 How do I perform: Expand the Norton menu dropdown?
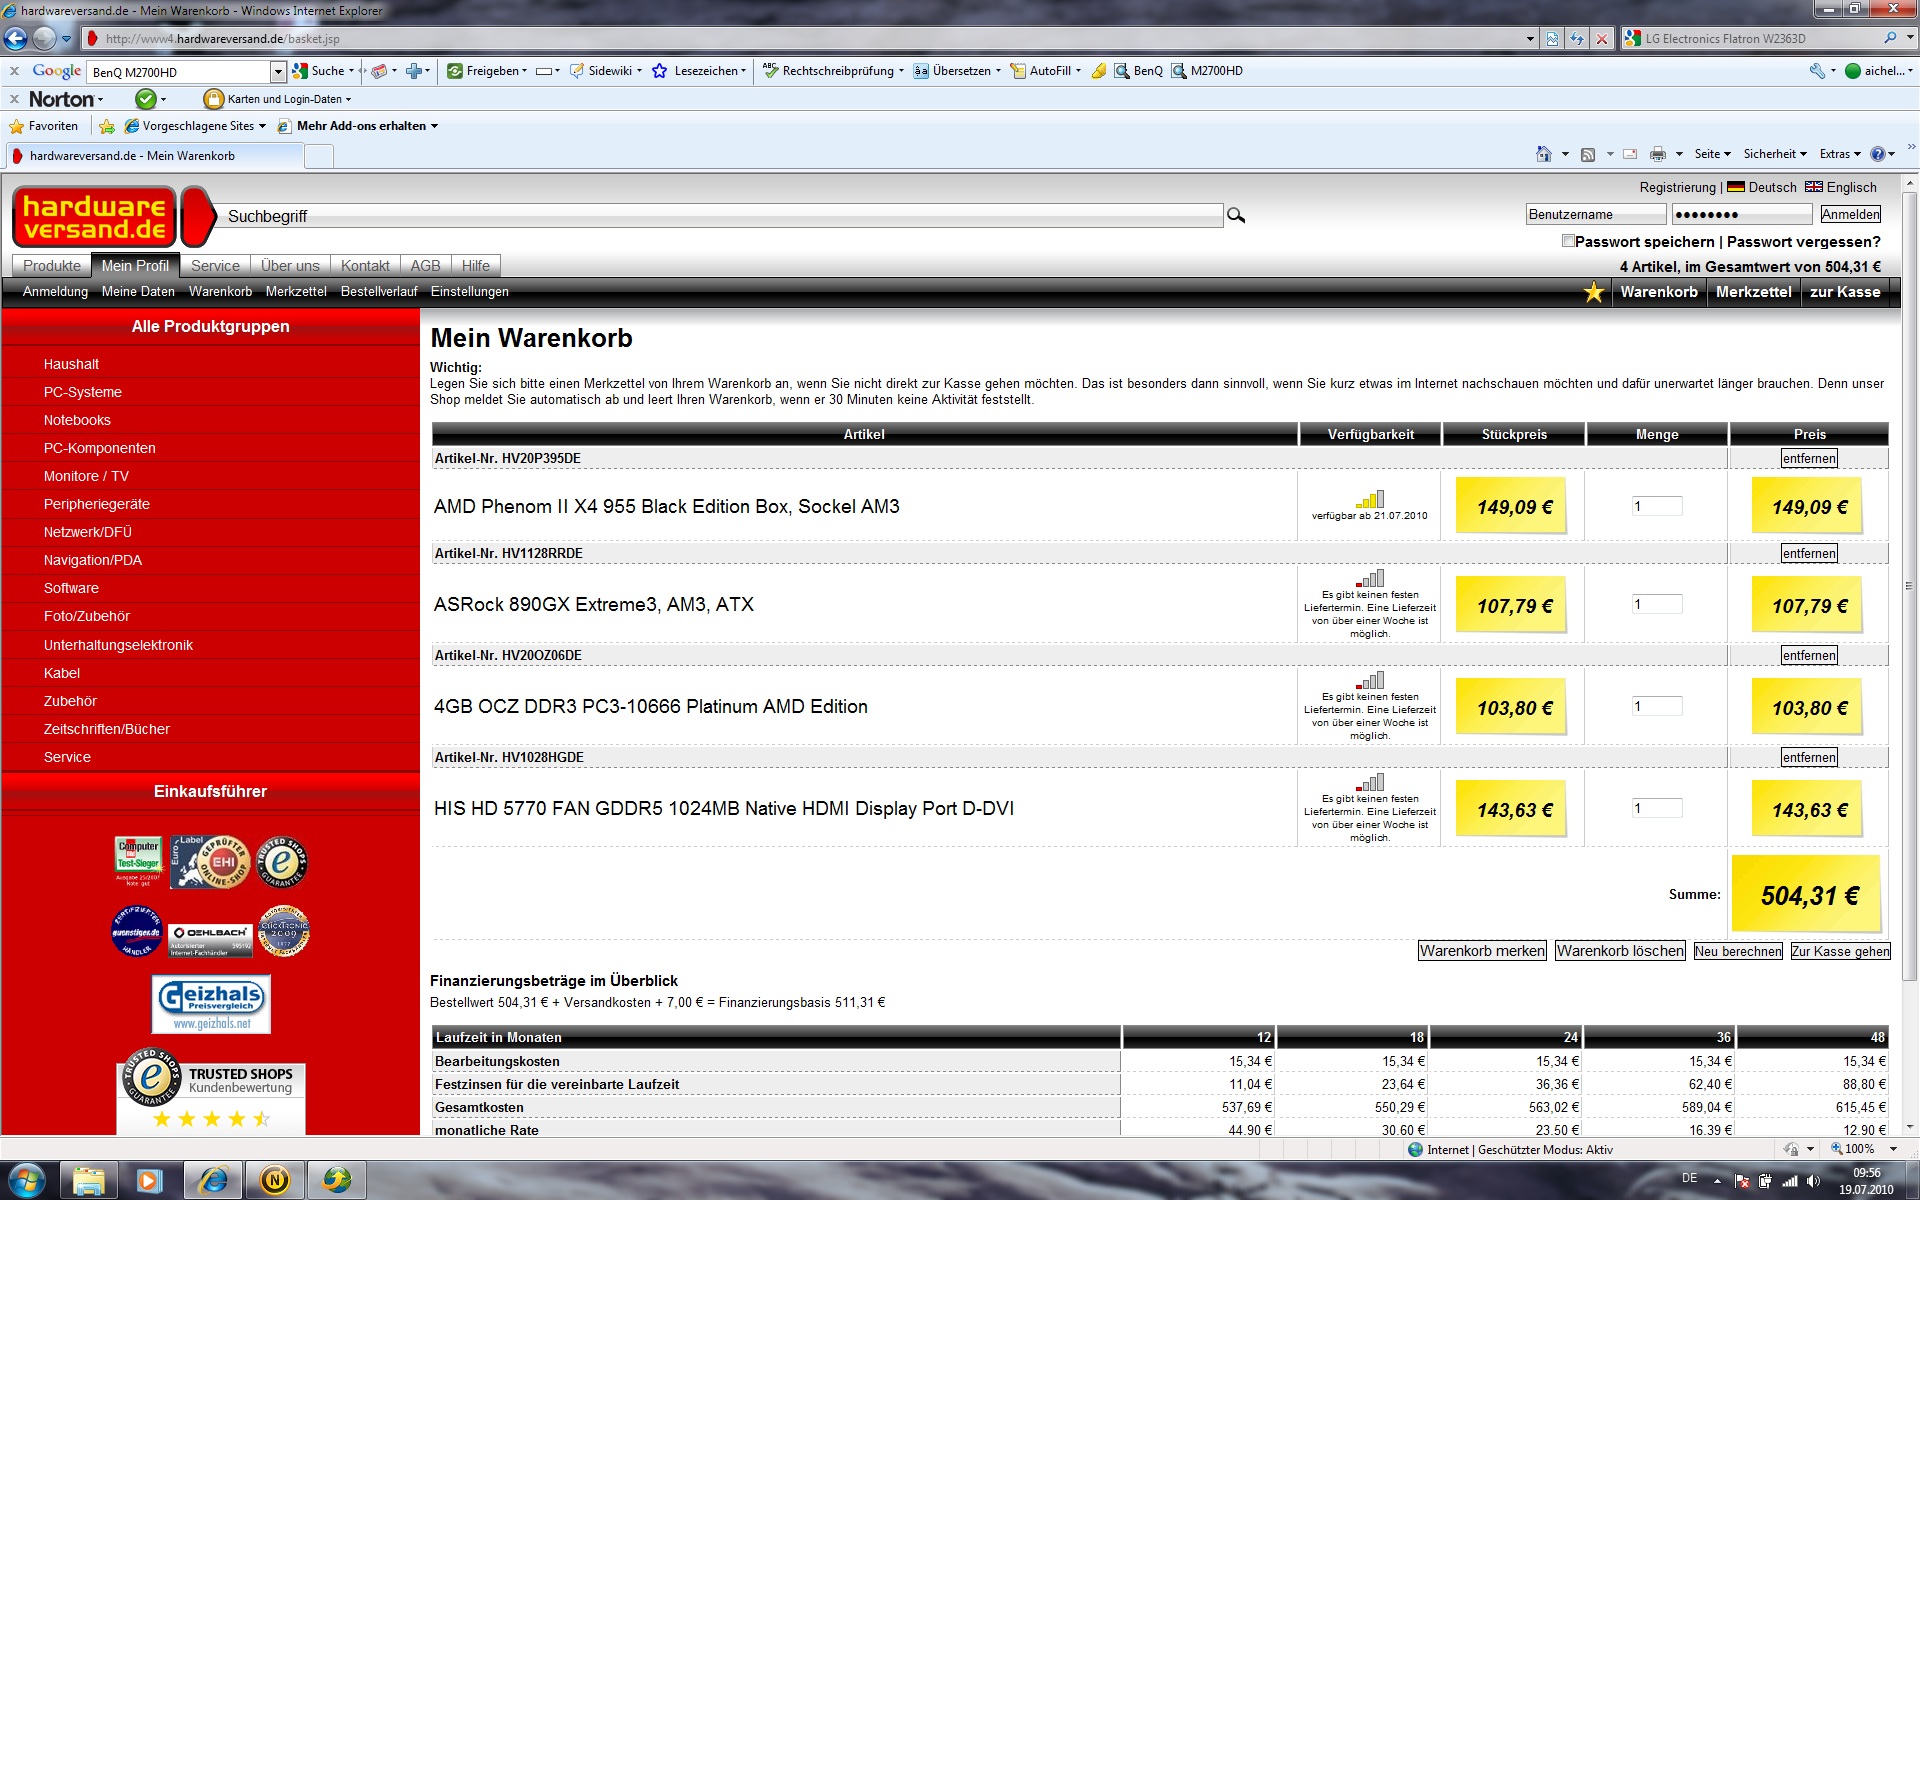coord(100,100)
